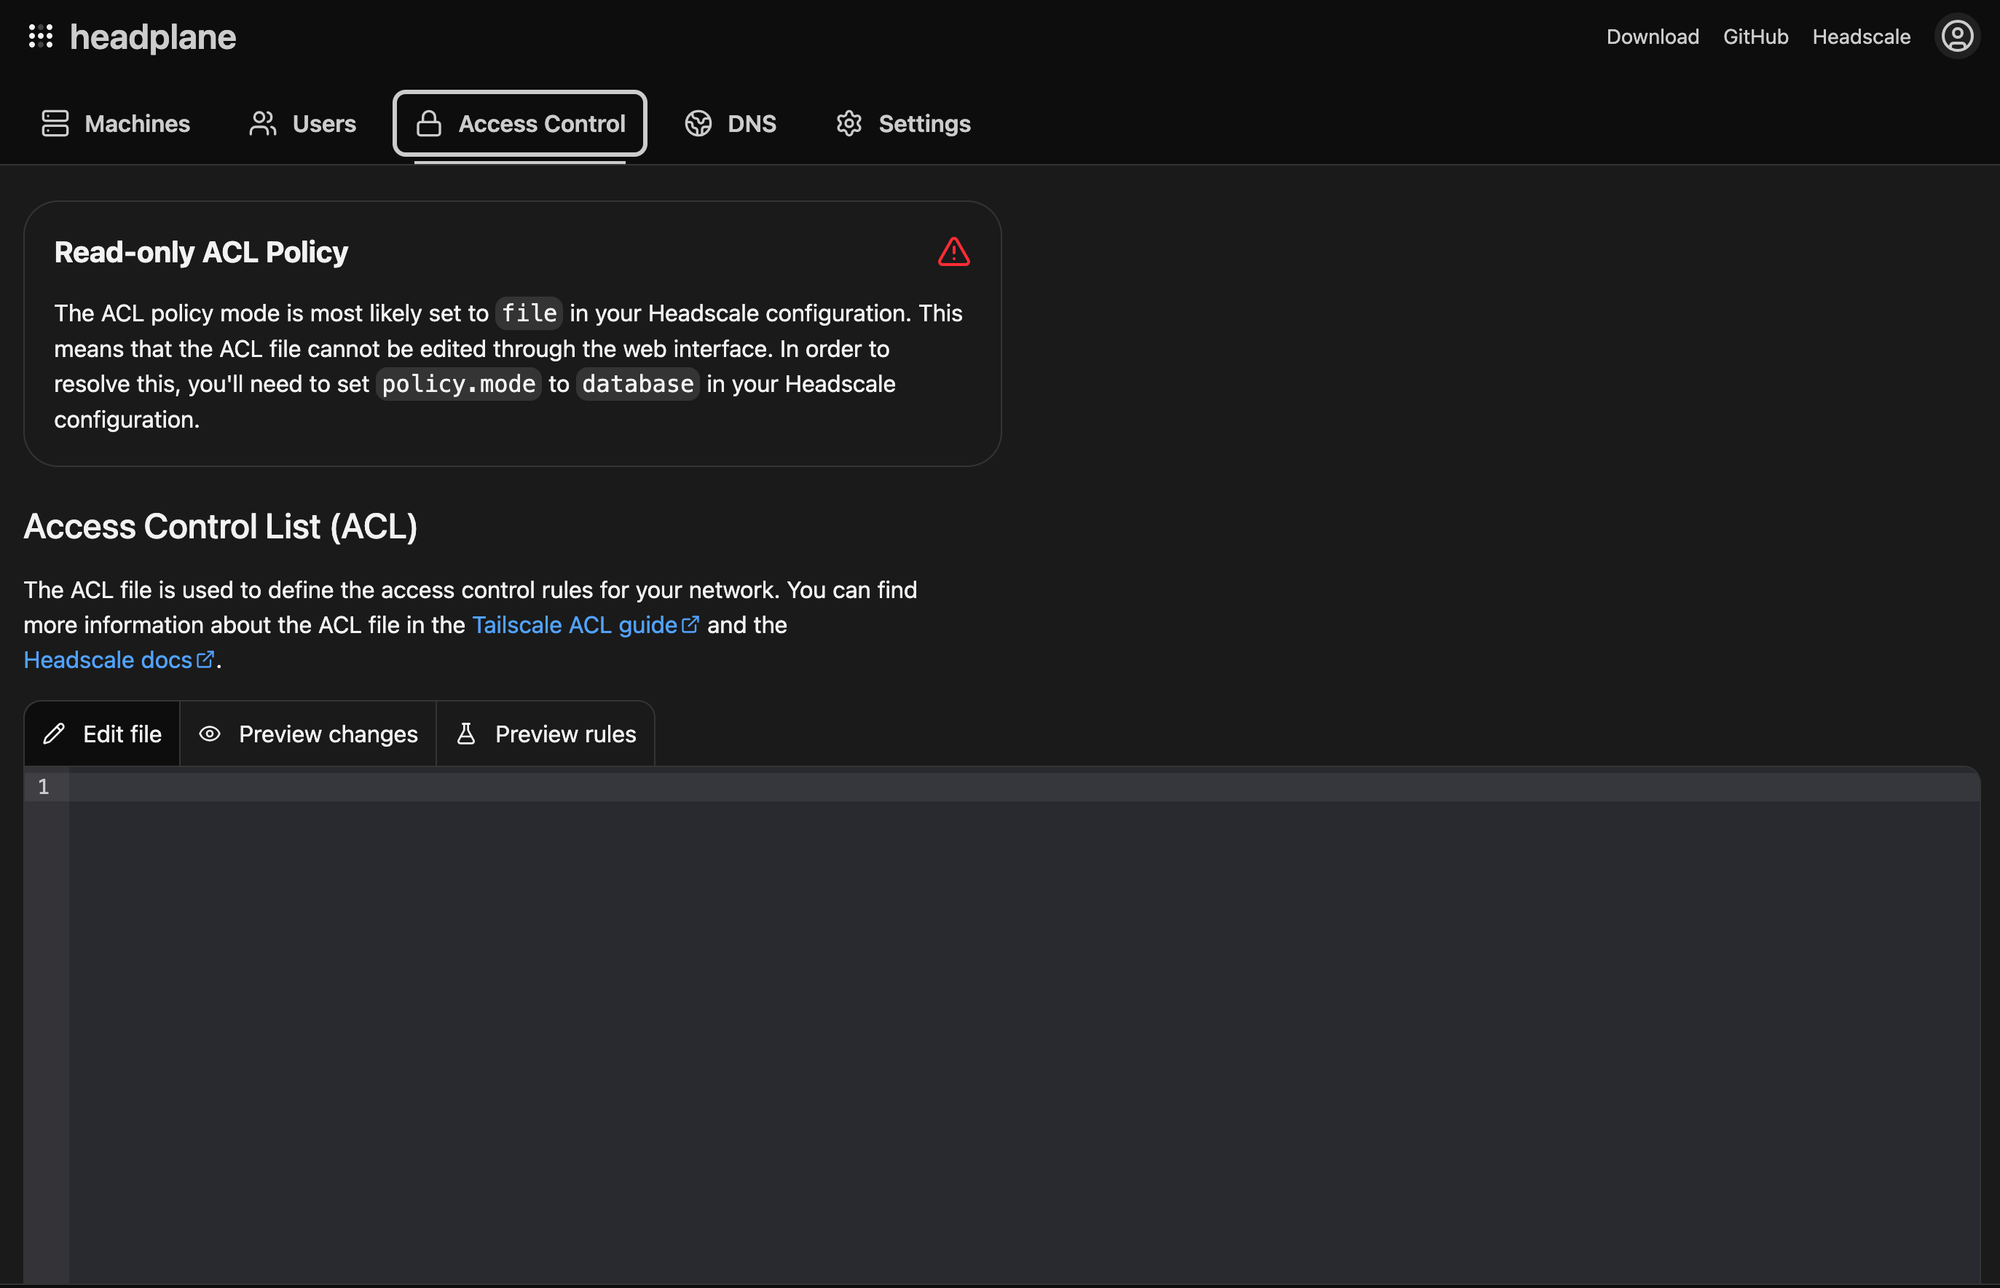Click the Machines server icon

point(55,124)
